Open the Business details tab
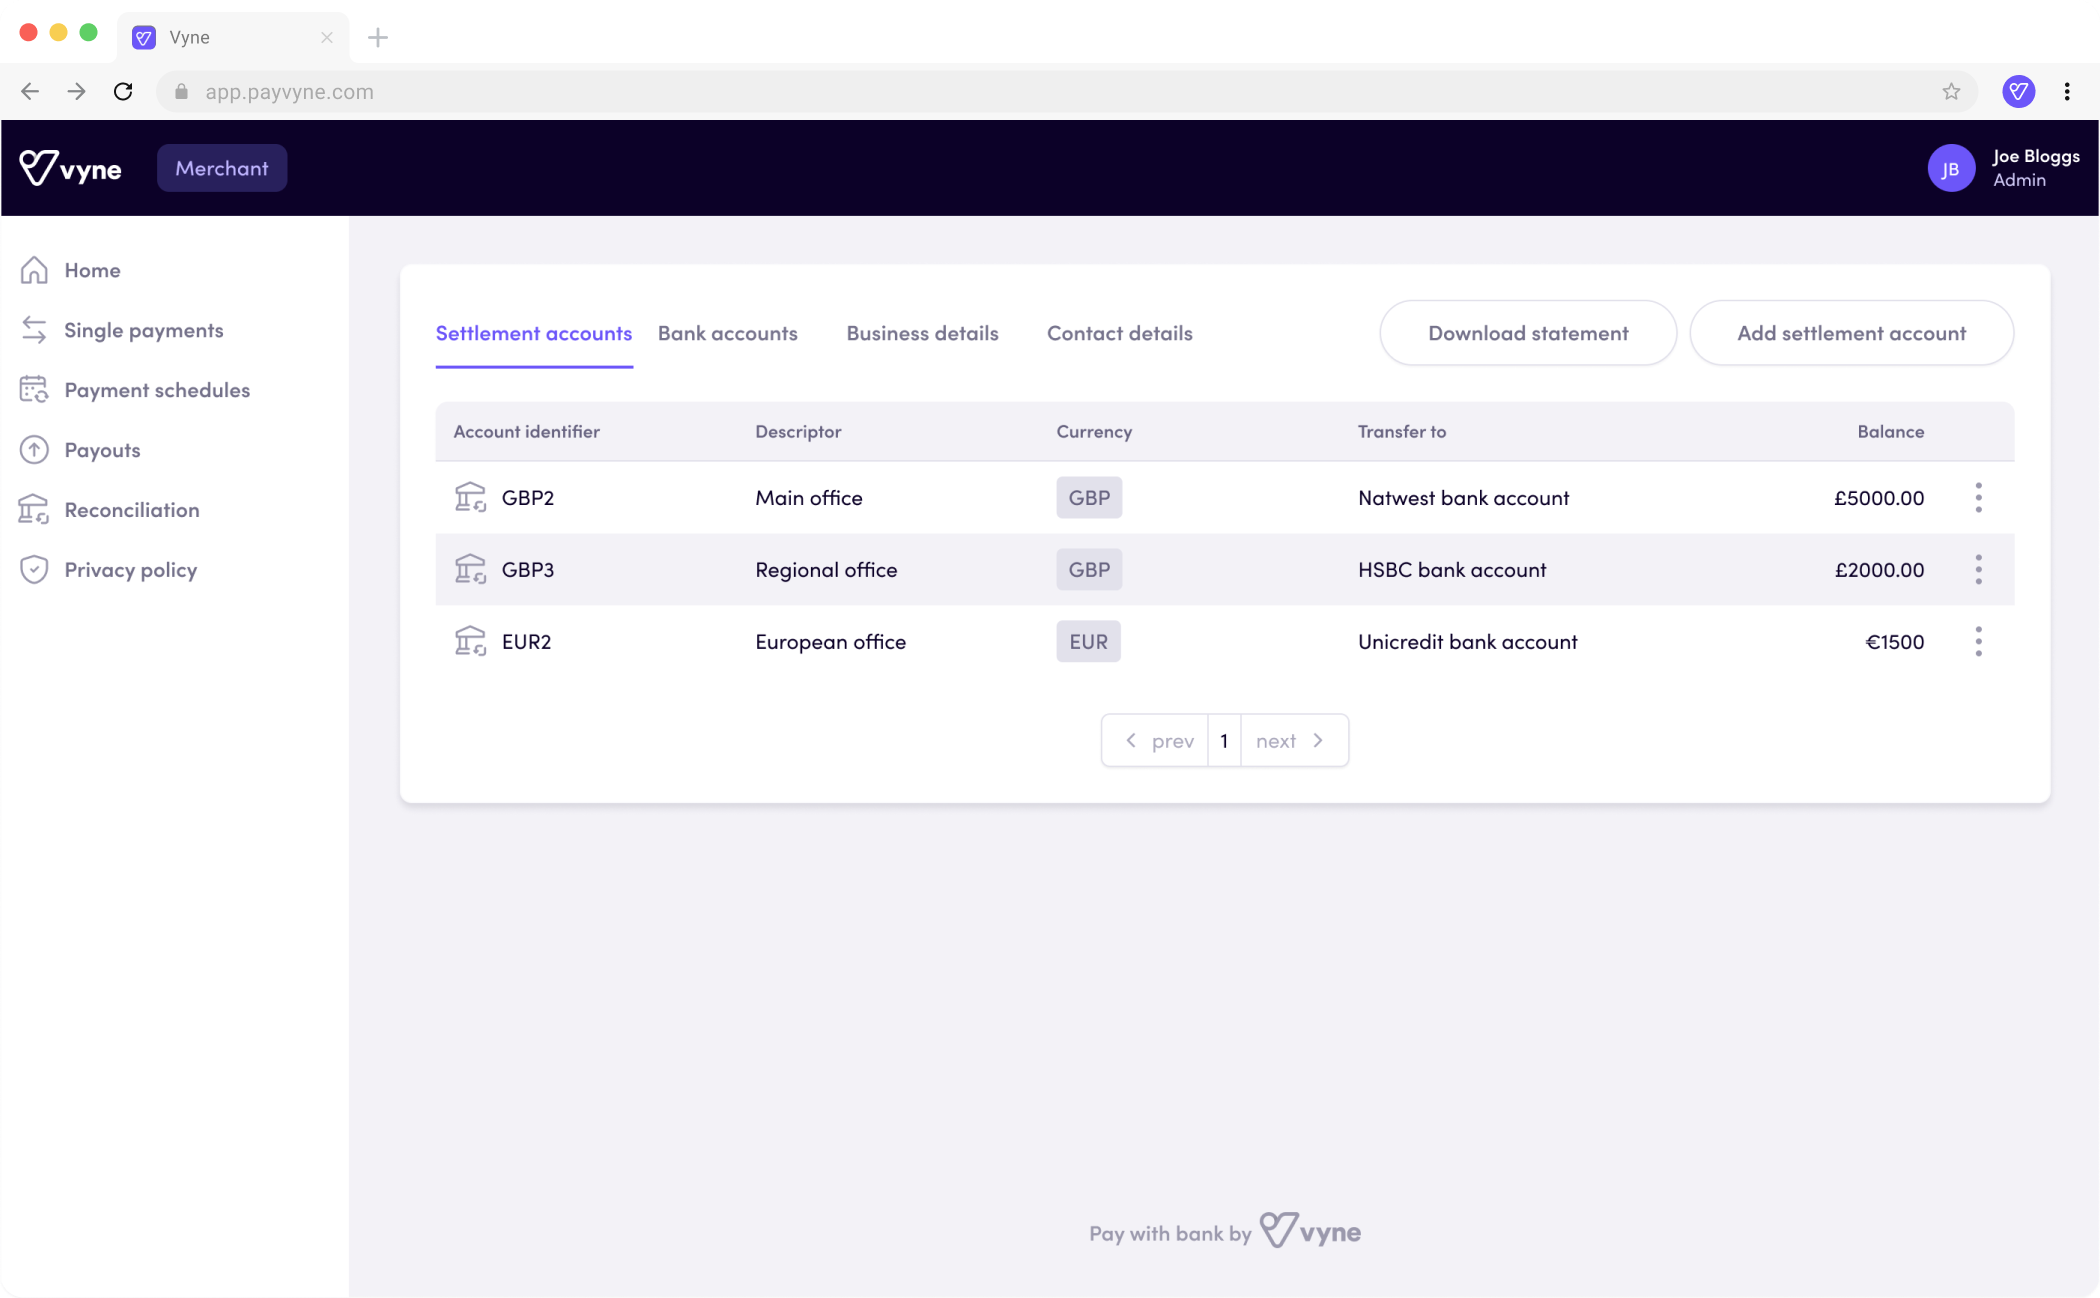2100x1298 pixels. pos(922,333)
